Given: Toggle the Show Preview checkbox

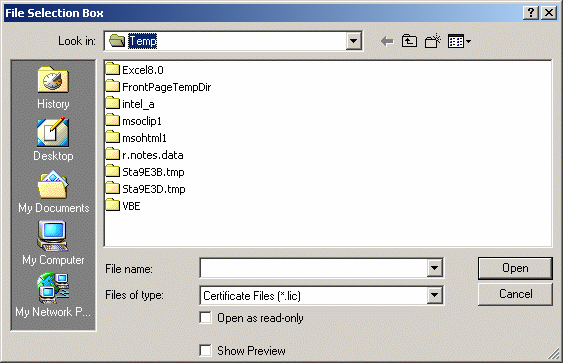Looking at the screenshot, I should click(x=205, y=350).
